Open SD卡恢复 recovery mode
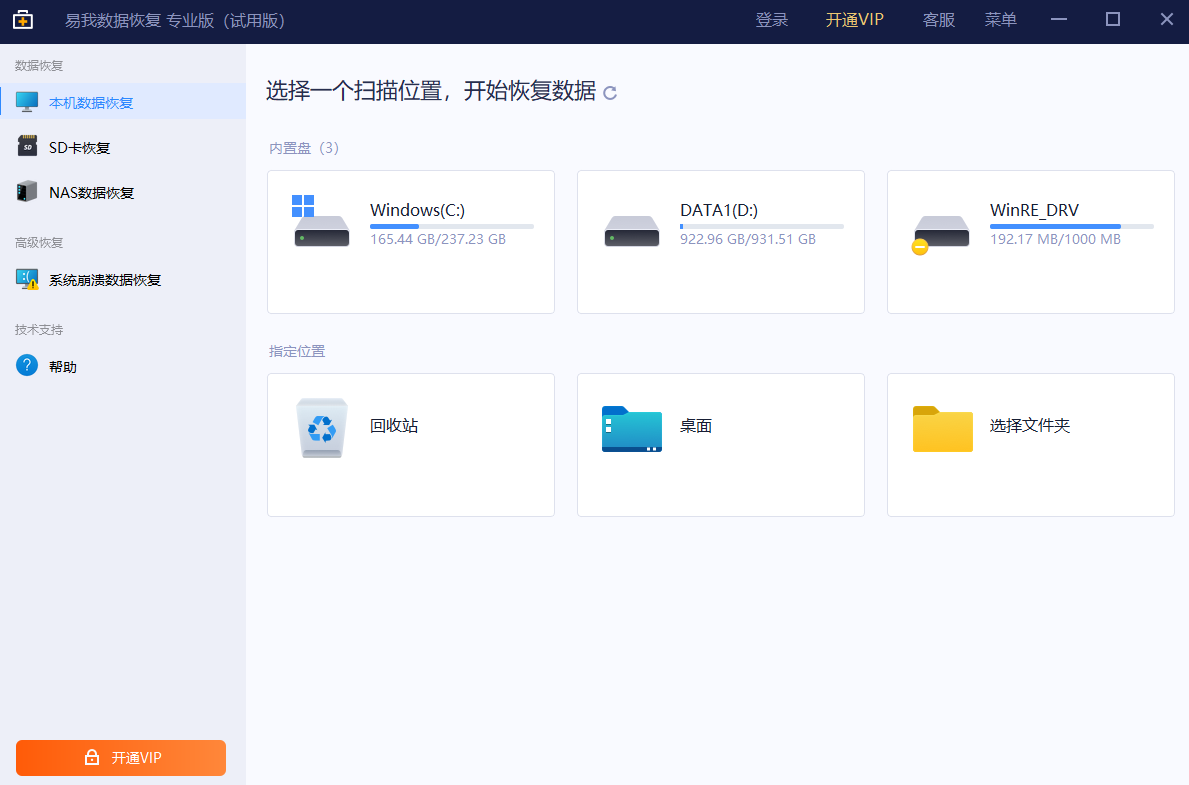The width and height of the screenshot is (1189, 785). coord(82,146)
